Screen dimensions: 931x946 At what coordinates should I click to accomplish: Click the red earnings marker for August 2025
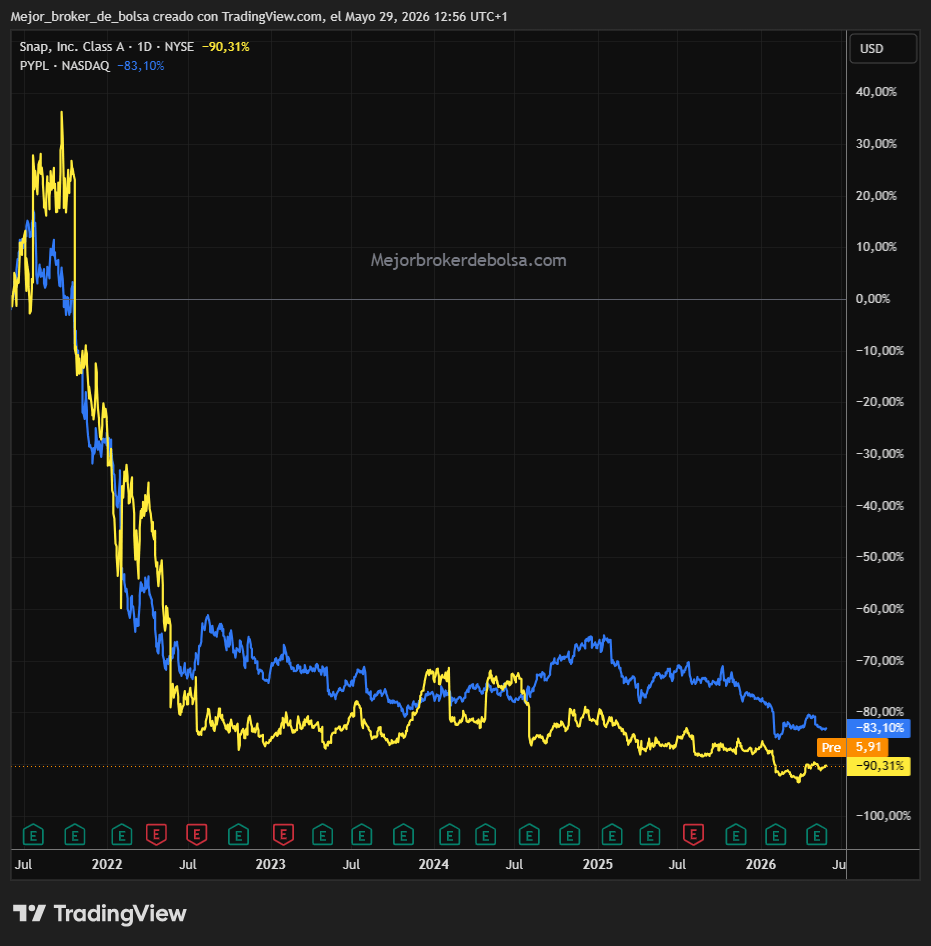coord(693,835)
